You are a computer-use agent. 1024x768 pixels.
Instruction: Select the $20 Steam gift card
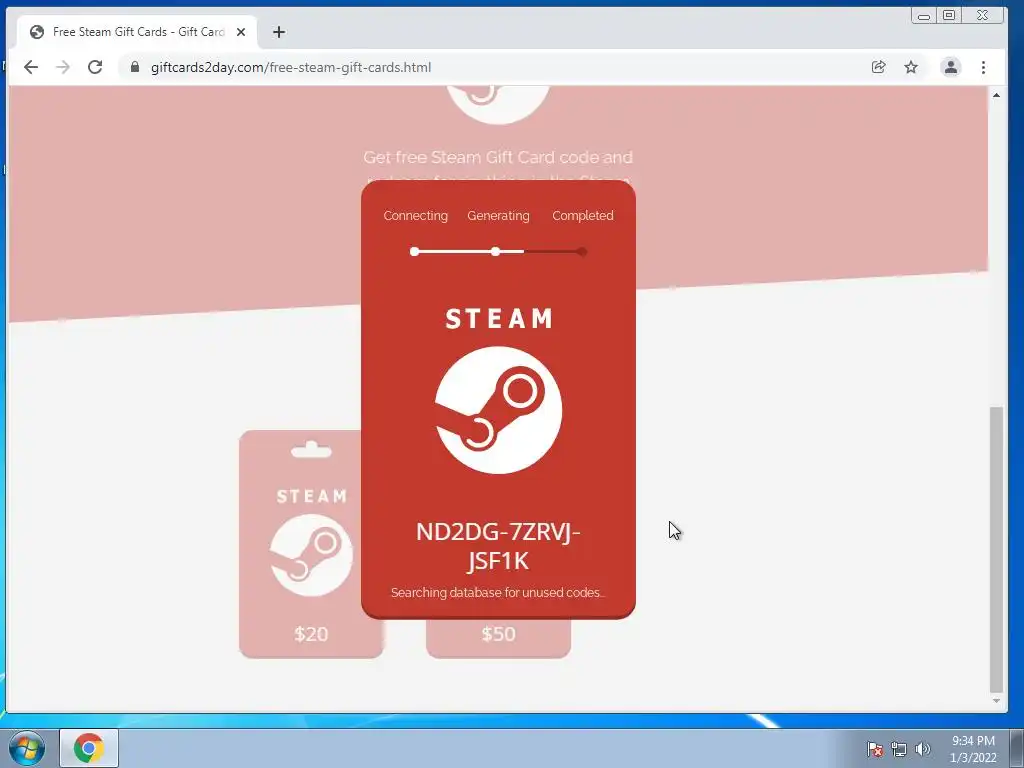pos(311,544)
